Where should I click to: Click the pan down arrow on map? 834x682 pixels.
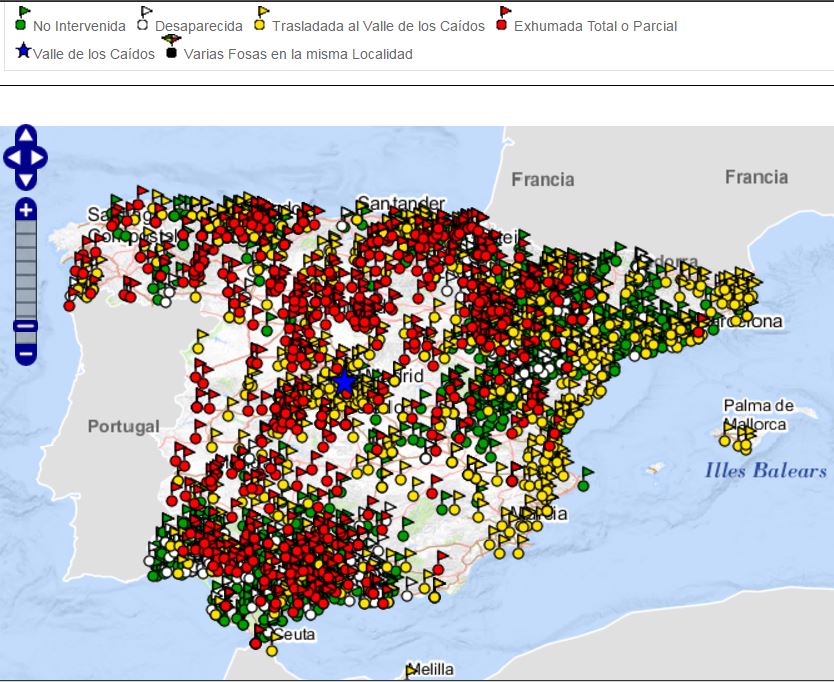click(26, 179)
